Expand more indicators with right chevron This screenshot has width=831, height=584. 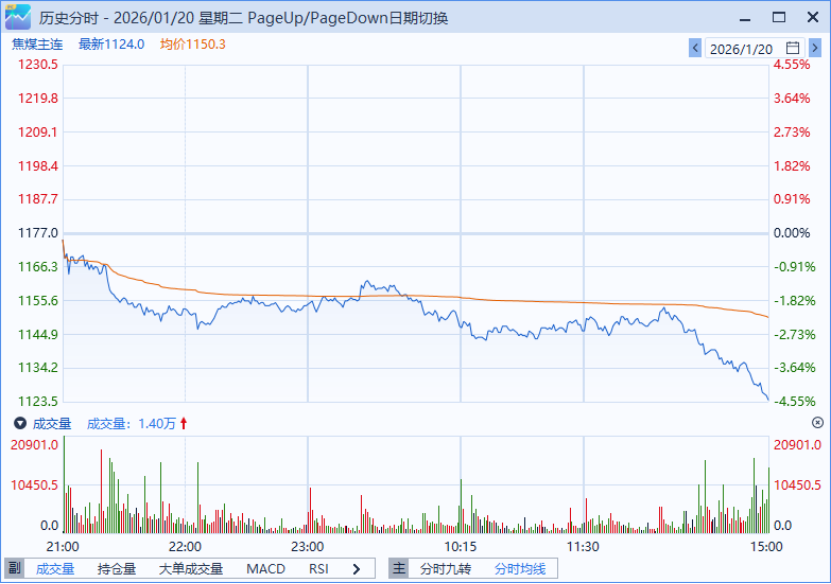[356, 569]
